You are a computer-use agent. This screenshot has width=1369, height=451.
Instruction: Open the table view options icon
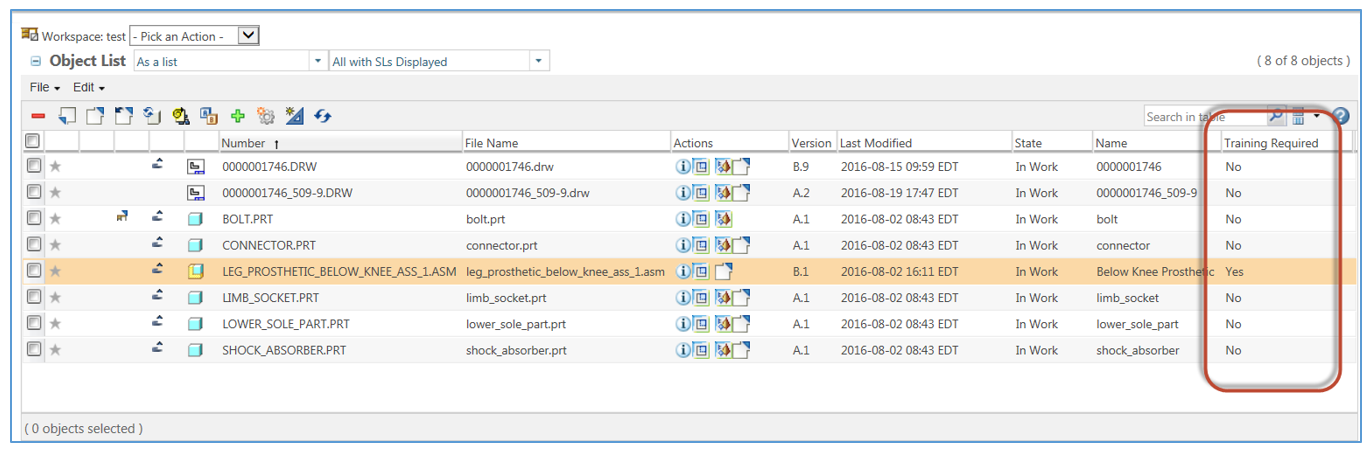1299,116
